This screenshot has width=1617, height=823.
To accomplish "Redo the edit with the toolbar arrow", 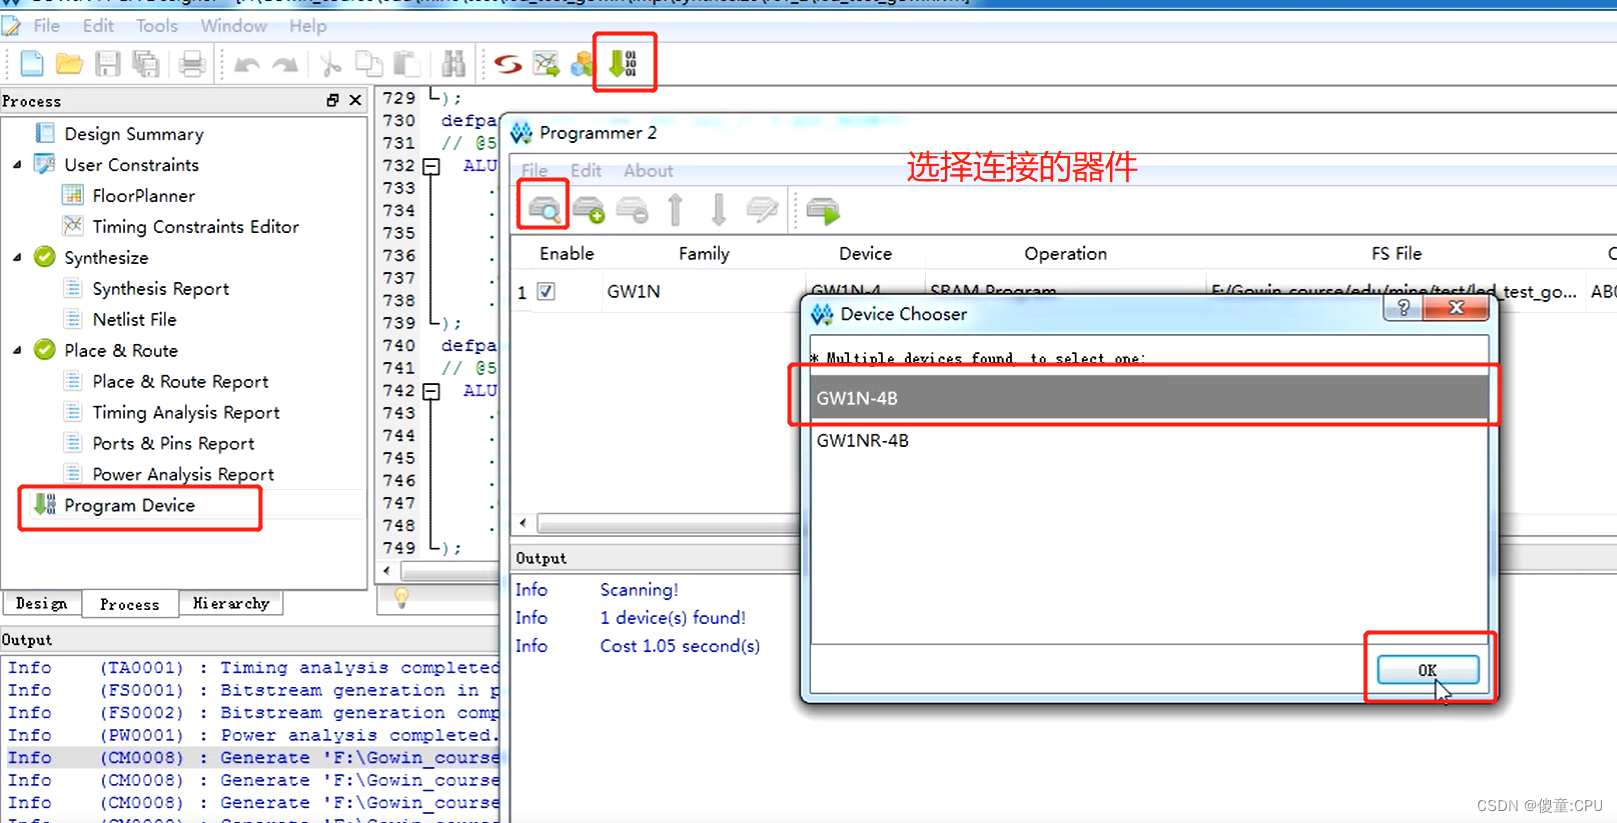I will click(285, 65).
